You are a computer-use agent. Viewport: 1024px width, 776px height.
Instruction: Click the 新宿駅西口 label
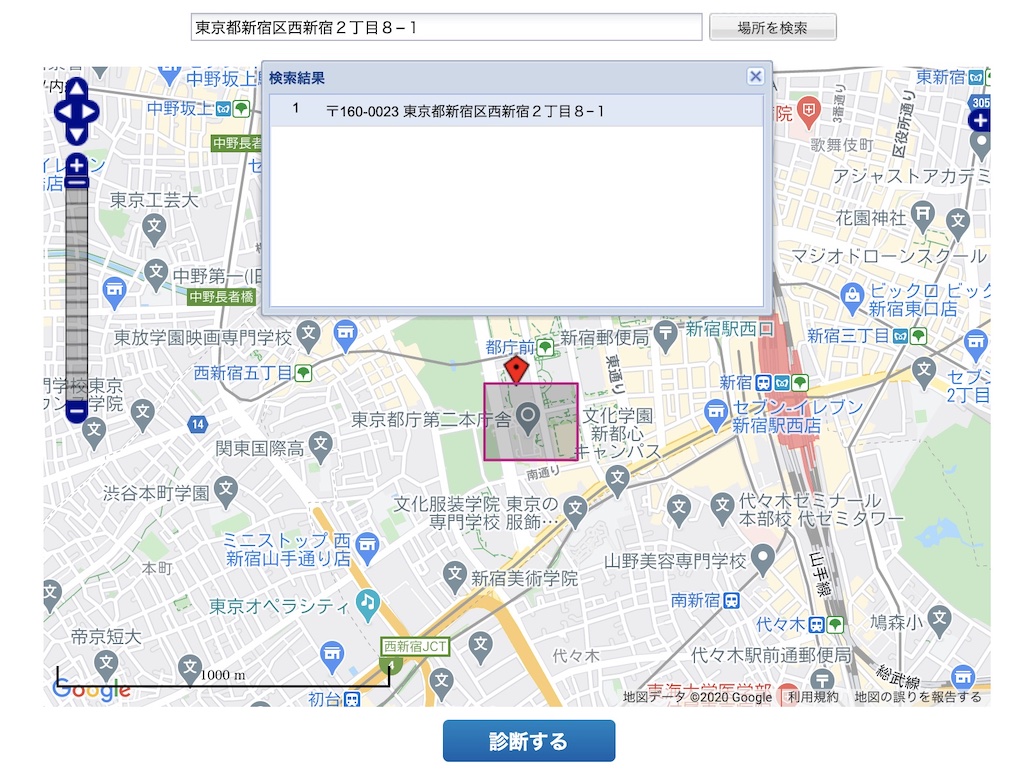click(729, 329)
